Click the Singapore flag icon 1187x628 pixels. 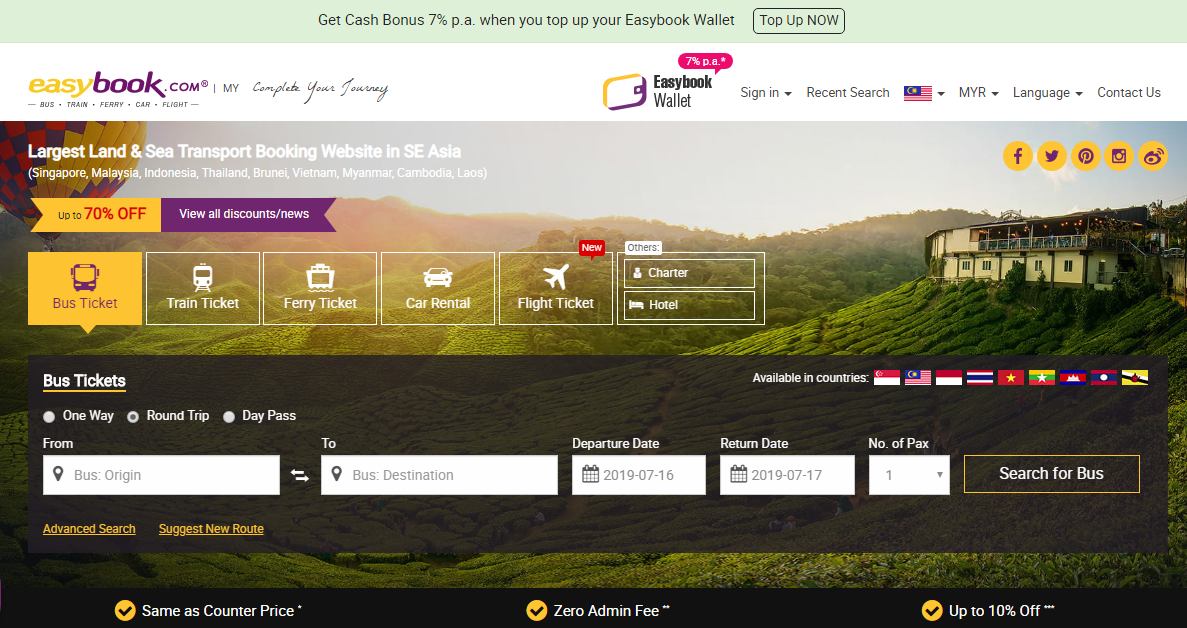click(x=886, y=378)
